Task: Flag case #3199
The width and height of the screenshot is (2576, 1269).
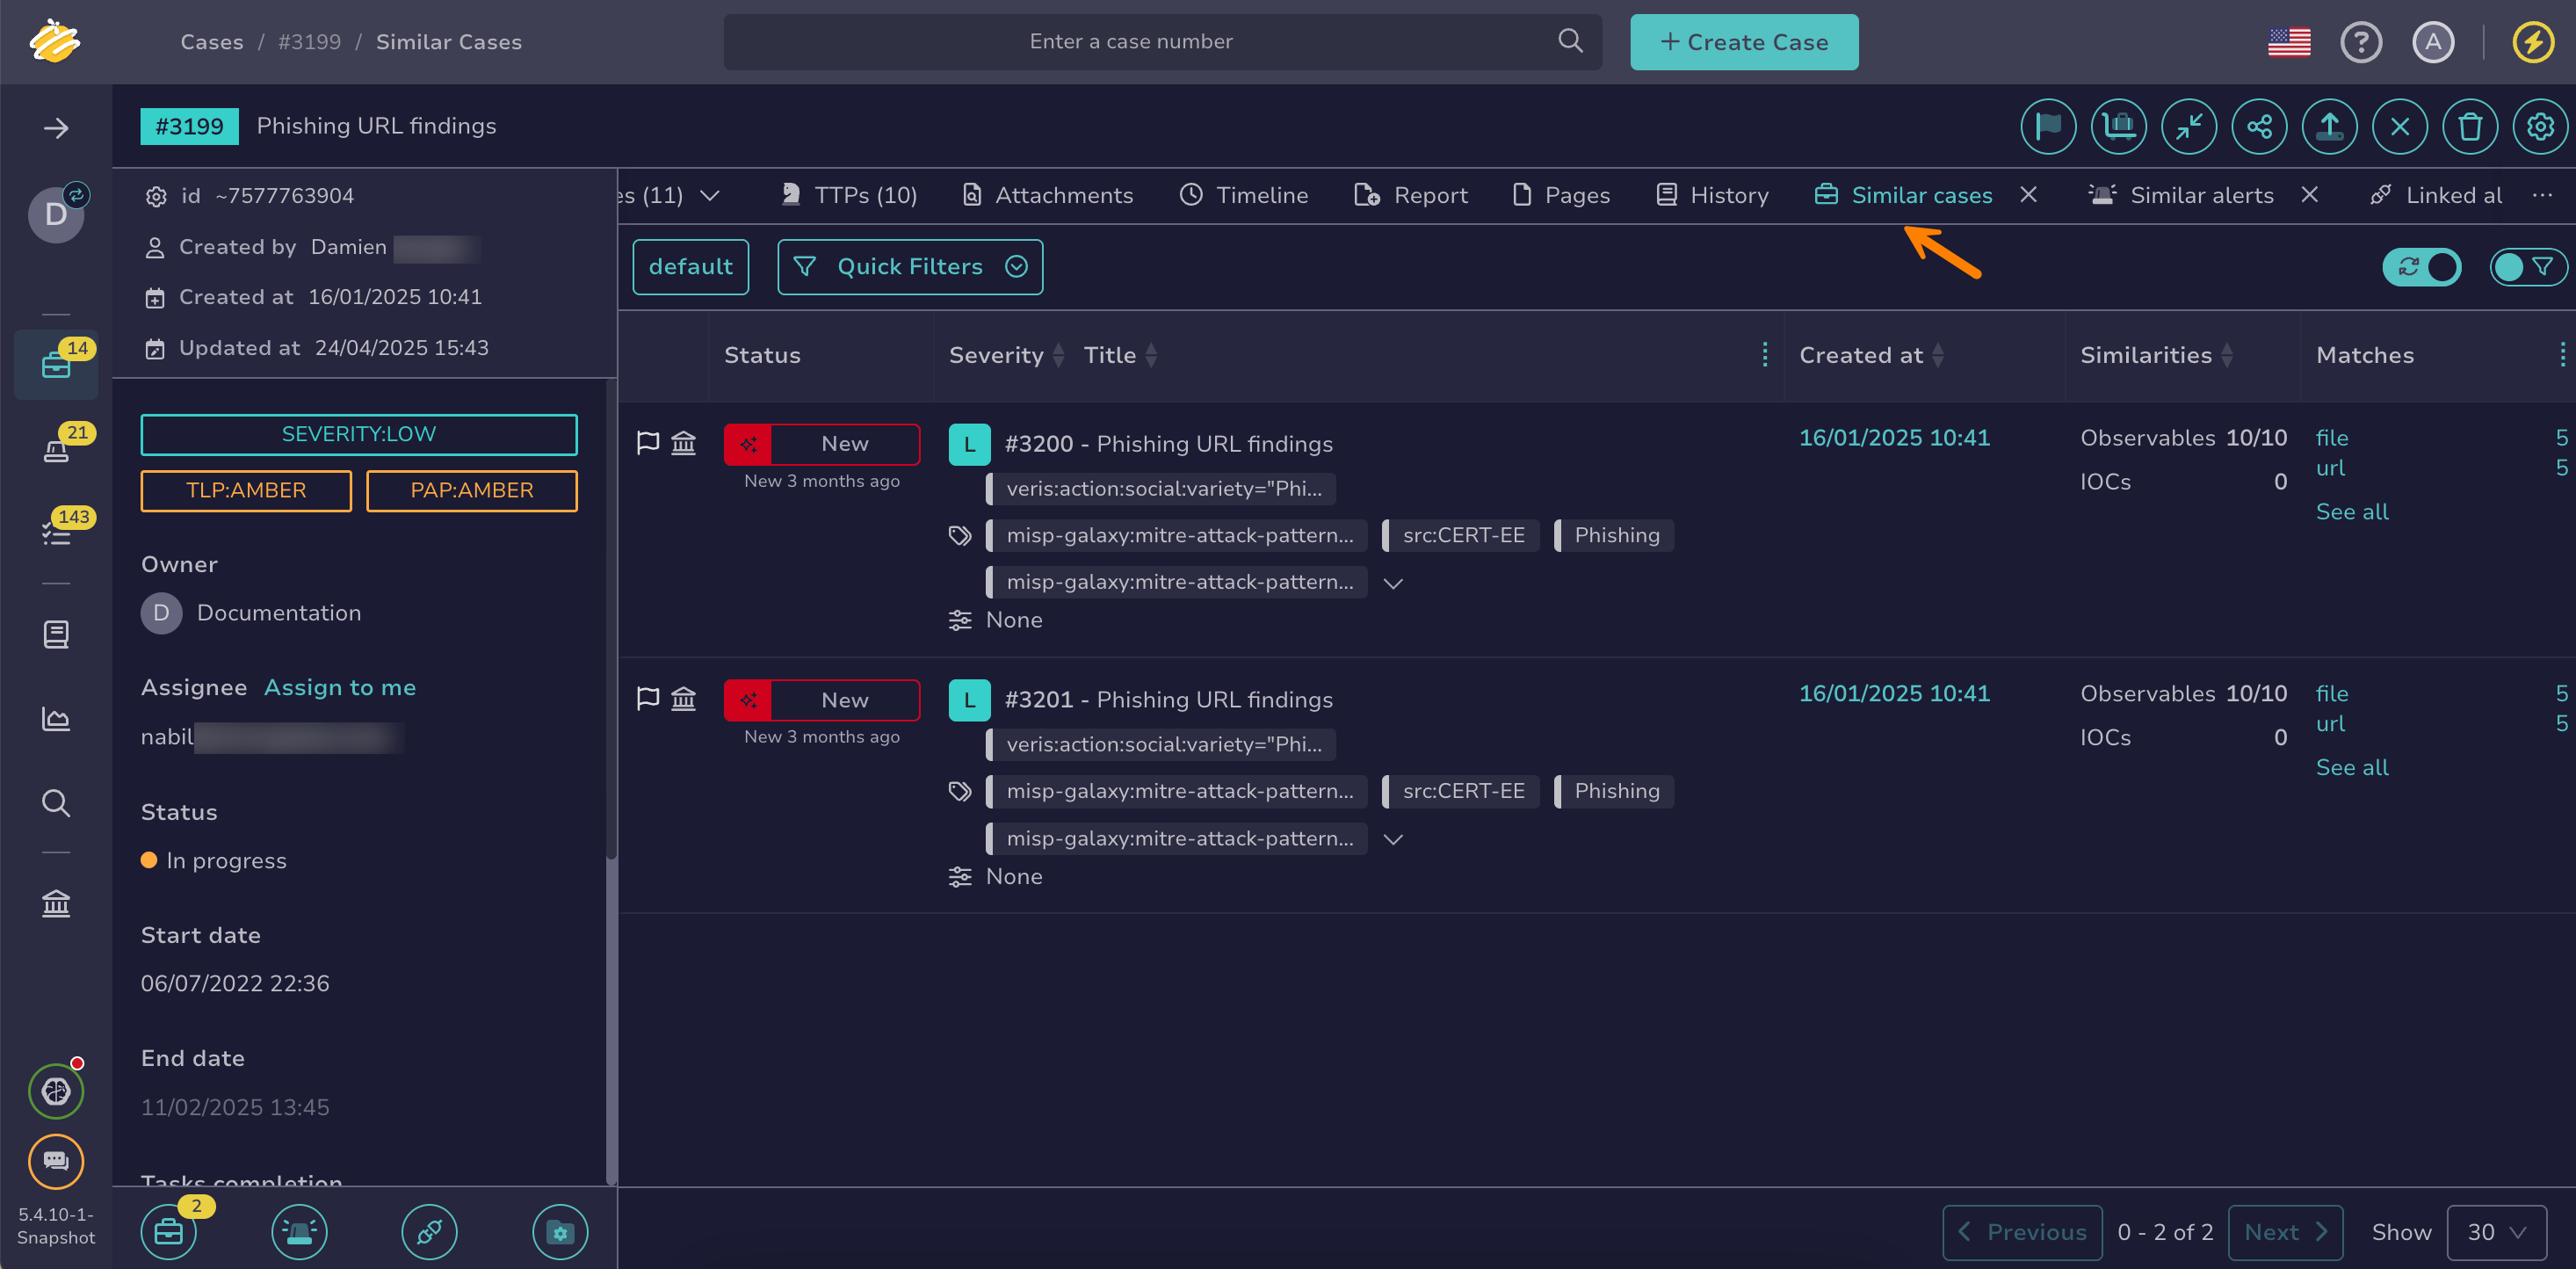Action: 2048,126
